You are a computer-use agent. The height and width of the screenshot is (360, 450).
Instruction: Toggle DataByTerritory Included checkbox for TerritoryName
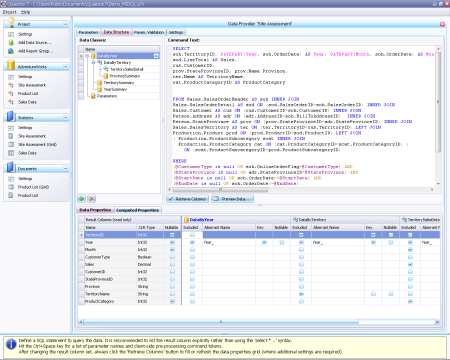point(301,294)
